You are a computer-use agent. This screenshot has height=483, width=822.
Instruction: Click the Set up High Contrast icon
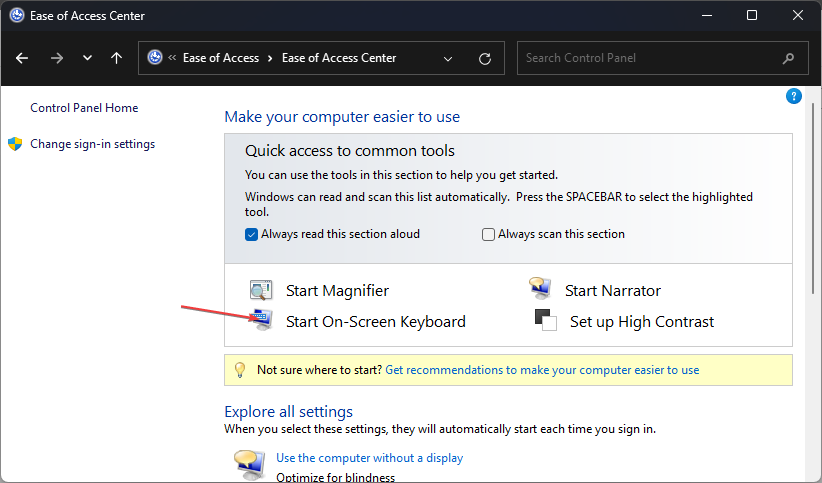click(545, 320)
